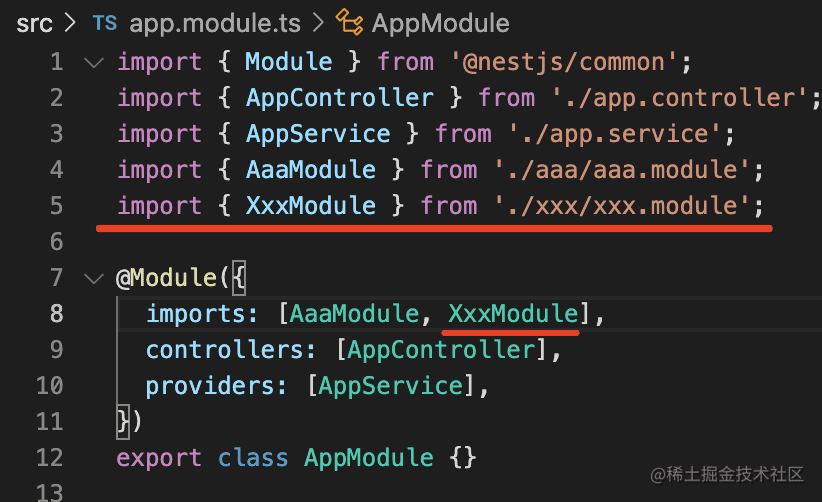
Task: Click the AppModule class symbol icon
Action: pos(350,22)
